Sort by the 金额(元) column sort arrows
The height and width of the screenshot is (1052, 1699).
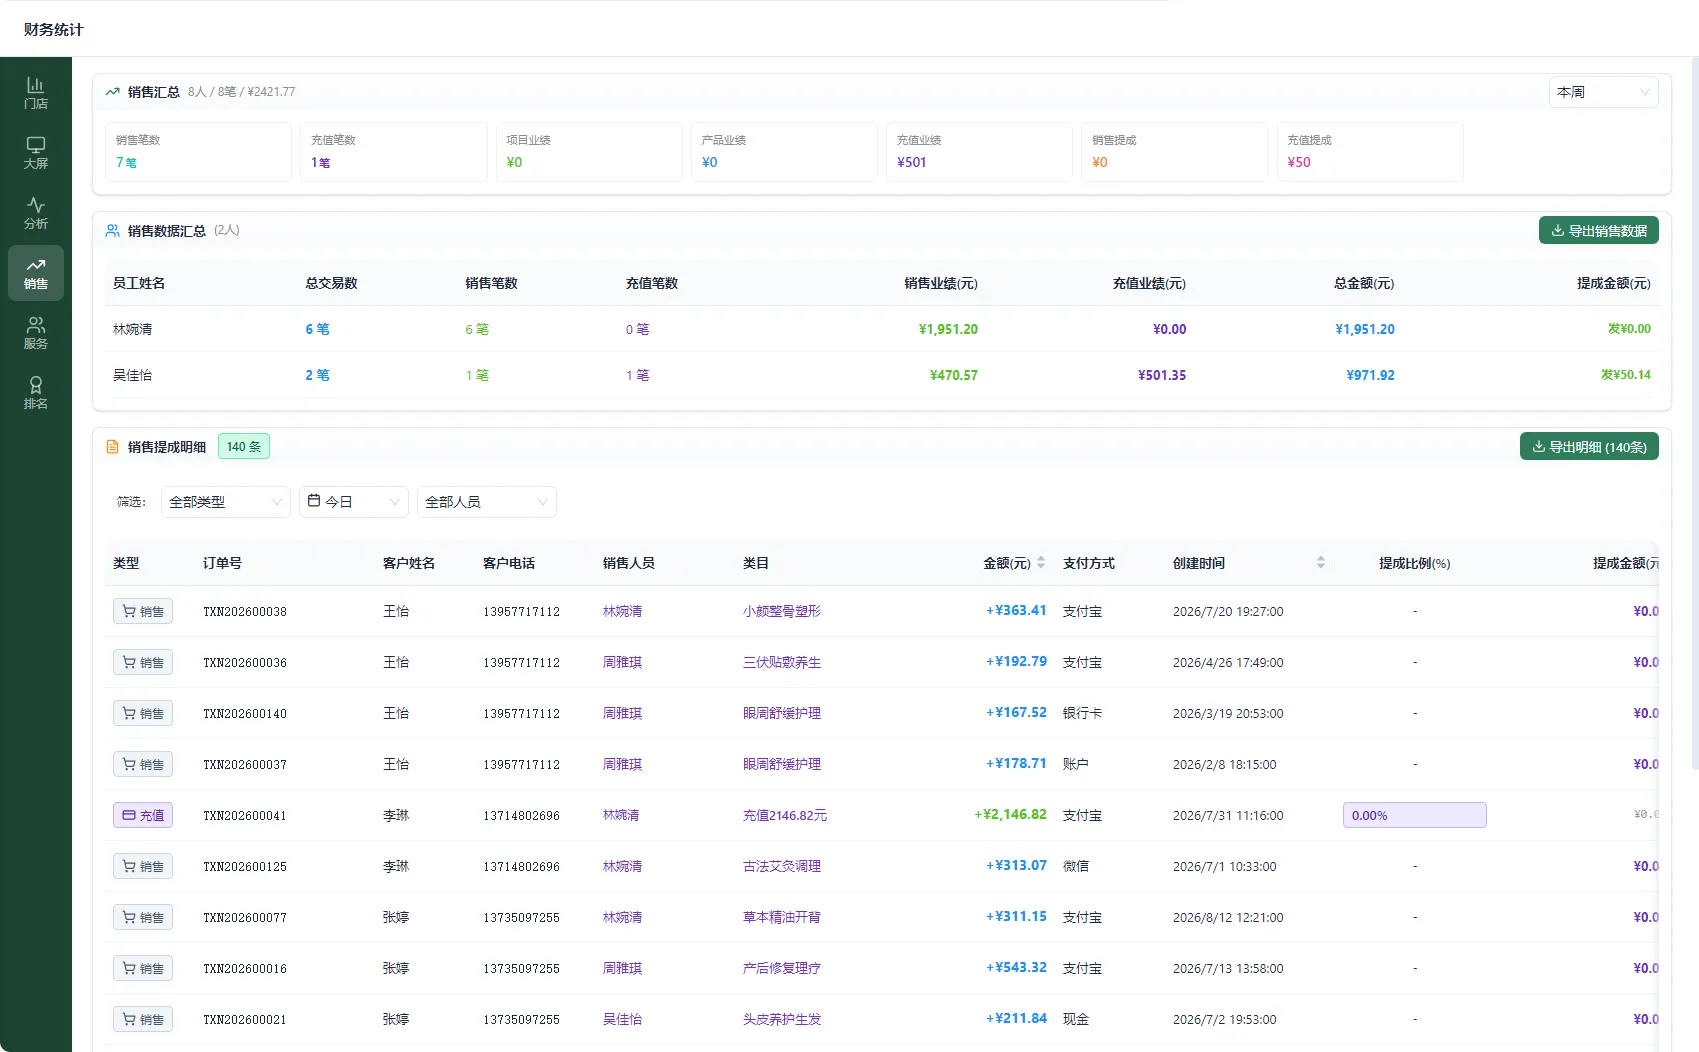click(1041, 563)
